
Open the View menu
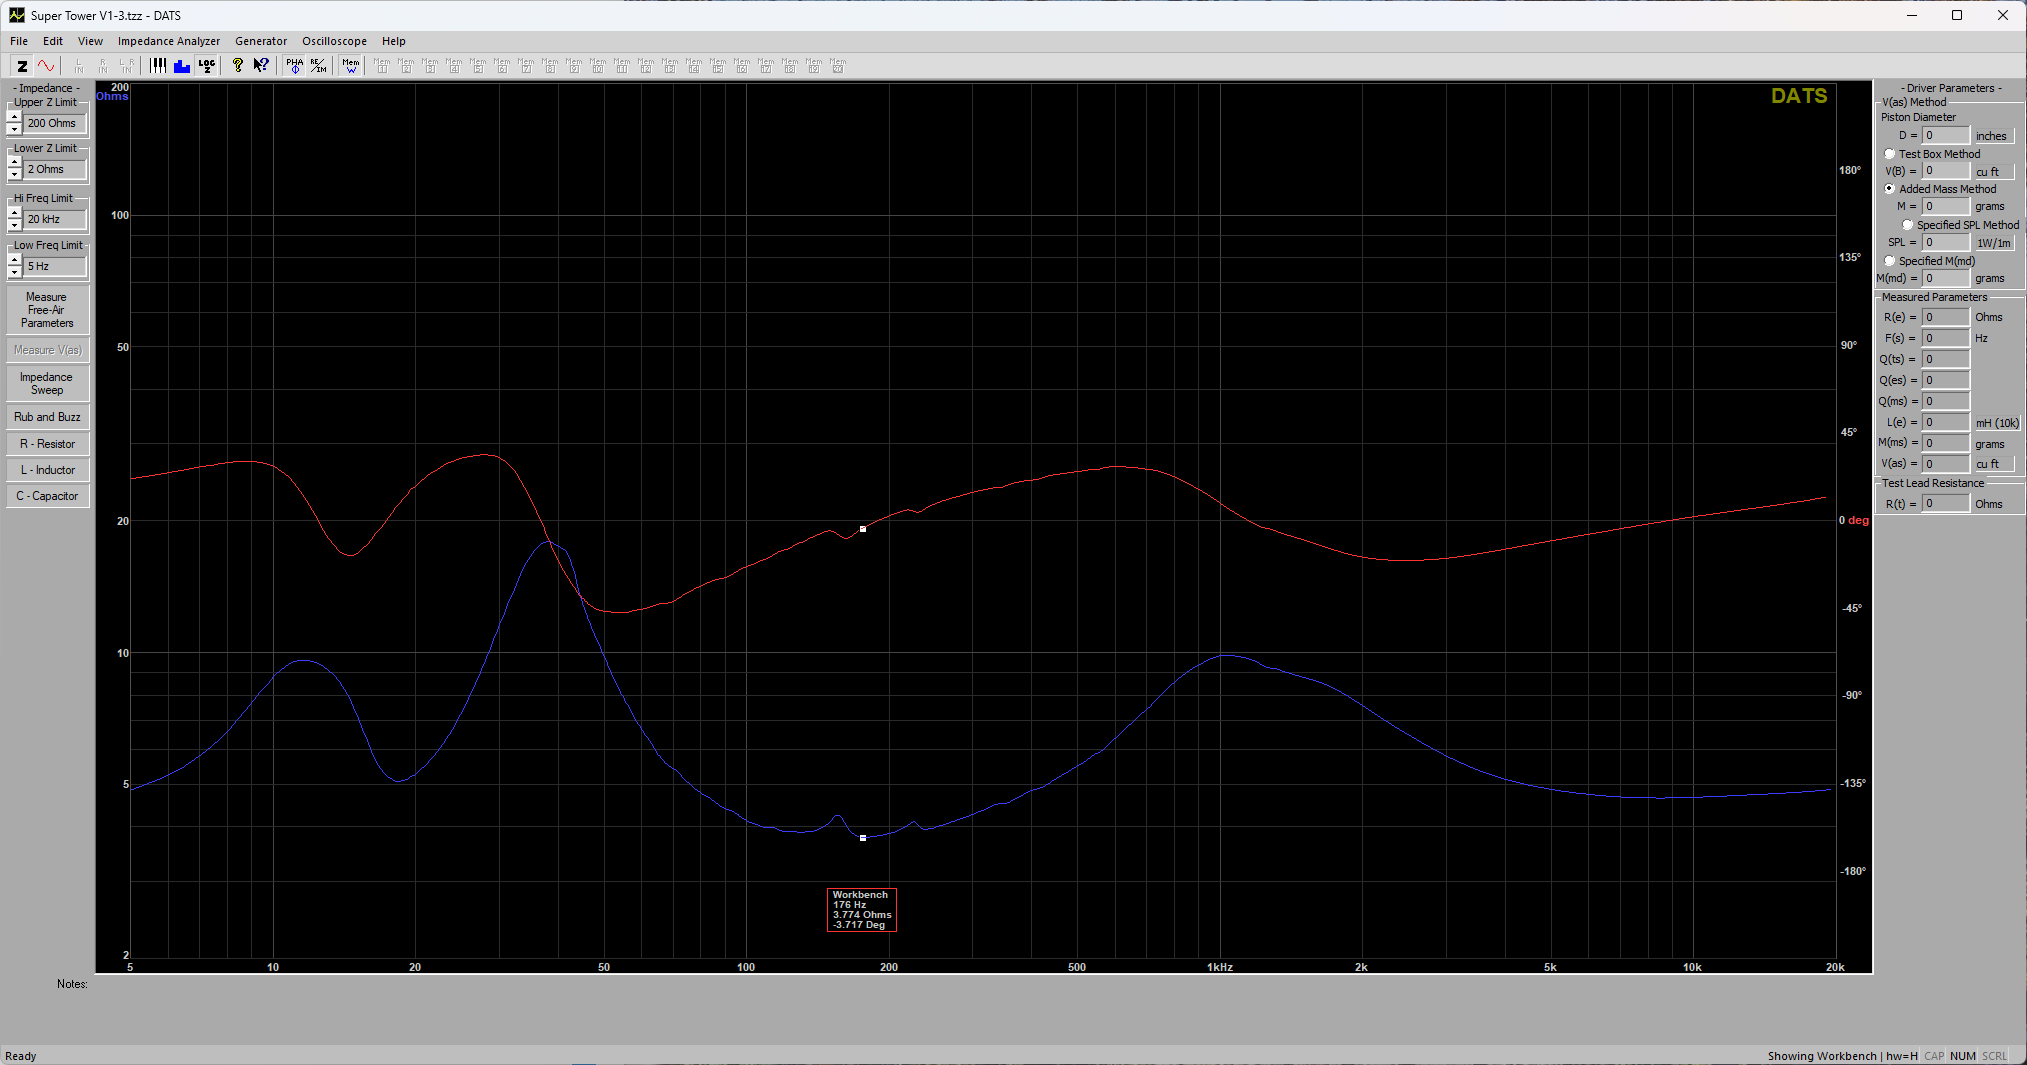coord(90,41)
